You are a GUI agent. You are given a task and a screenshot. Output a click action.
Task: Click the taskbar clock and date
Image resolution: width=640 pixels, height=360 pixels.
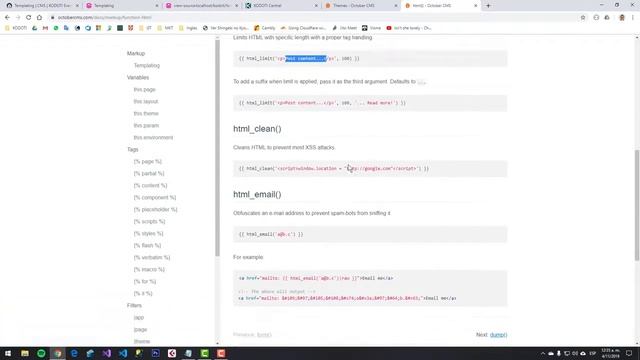pyautogui.click(x=610, y=353)
